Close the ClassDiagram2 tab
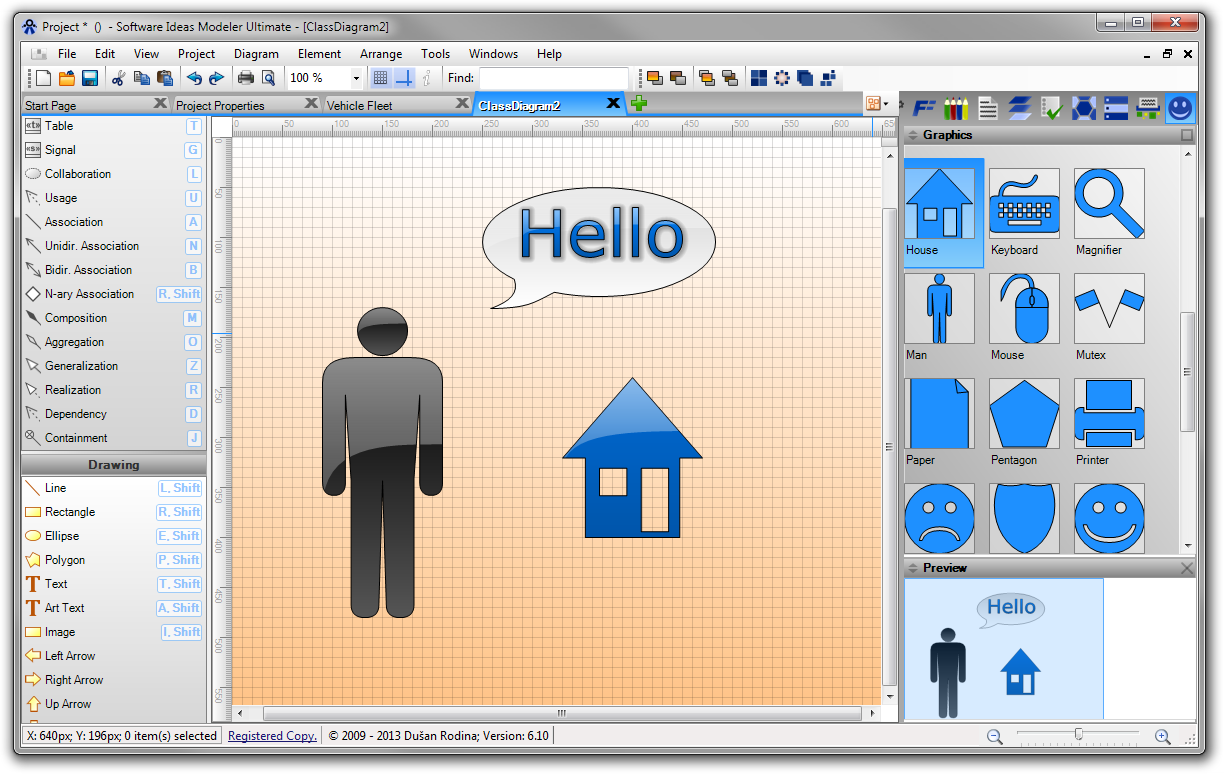 pos(614,104)
